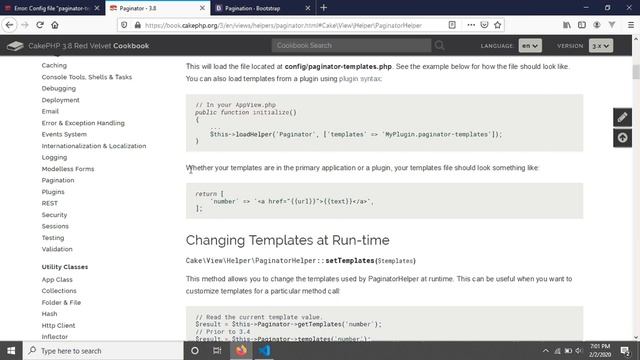This screenshot has height=360, width=640.
Task: Open the Security page
Action: tap(54, 215)
